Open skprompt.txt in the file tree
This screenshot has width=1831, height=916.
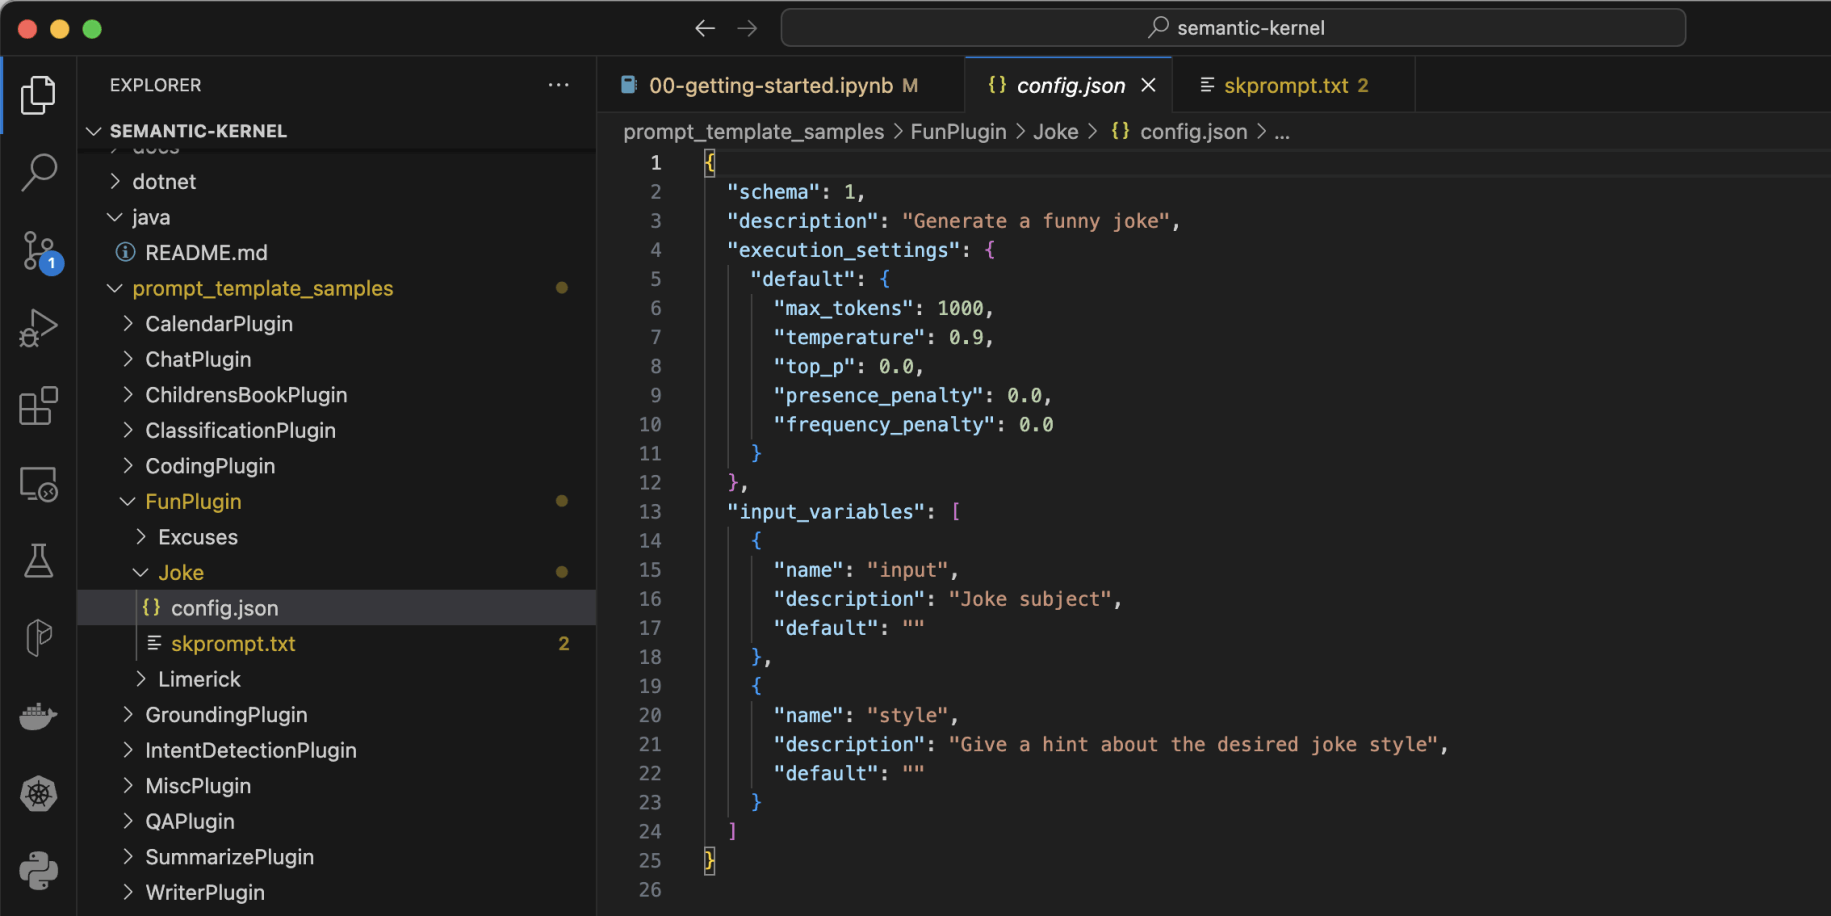point(232,644)
